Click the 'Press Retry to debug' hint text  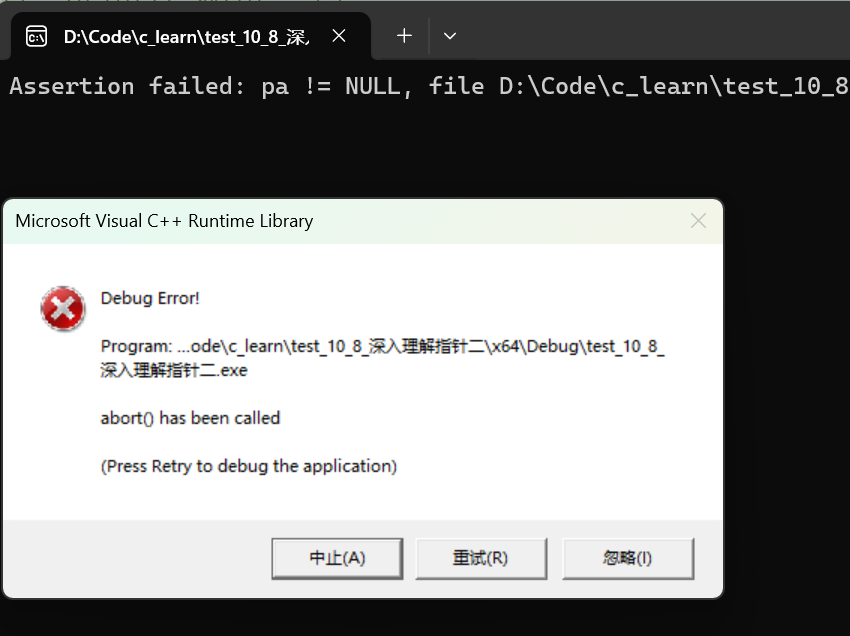[249, 466]
